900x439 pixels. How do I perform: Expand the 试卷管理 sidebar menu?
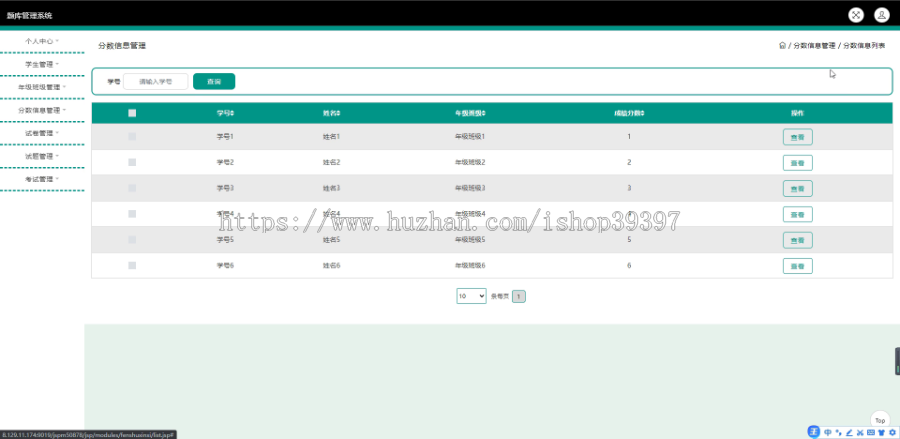pos(42,133)
